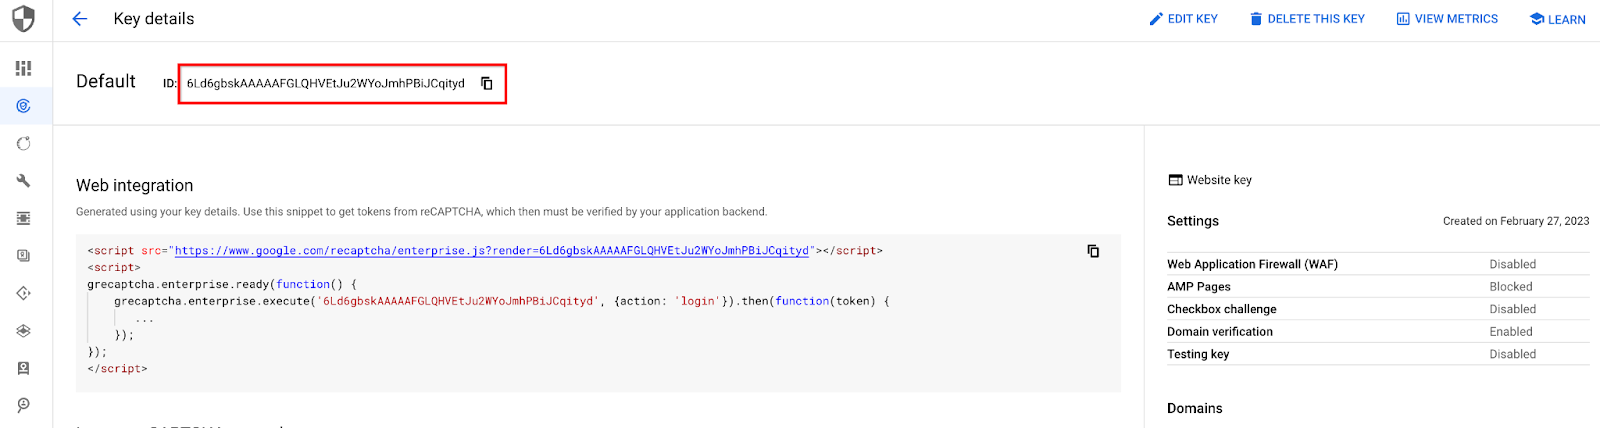
Task: Click the Learn button
Action: [x=1557, y=19]
